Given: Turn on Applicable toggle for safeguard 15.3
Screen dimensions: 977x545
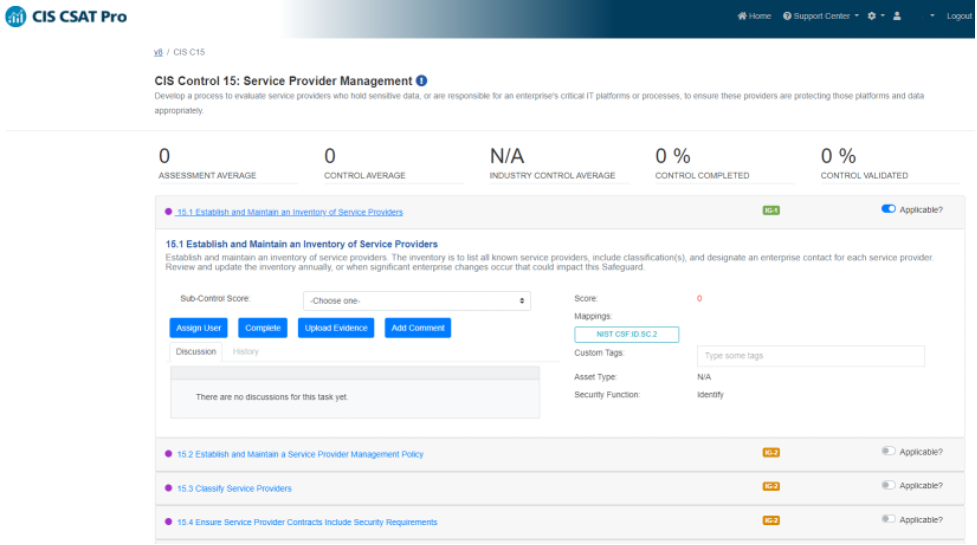Looking at the screenshot, I should tap(888, 485).
